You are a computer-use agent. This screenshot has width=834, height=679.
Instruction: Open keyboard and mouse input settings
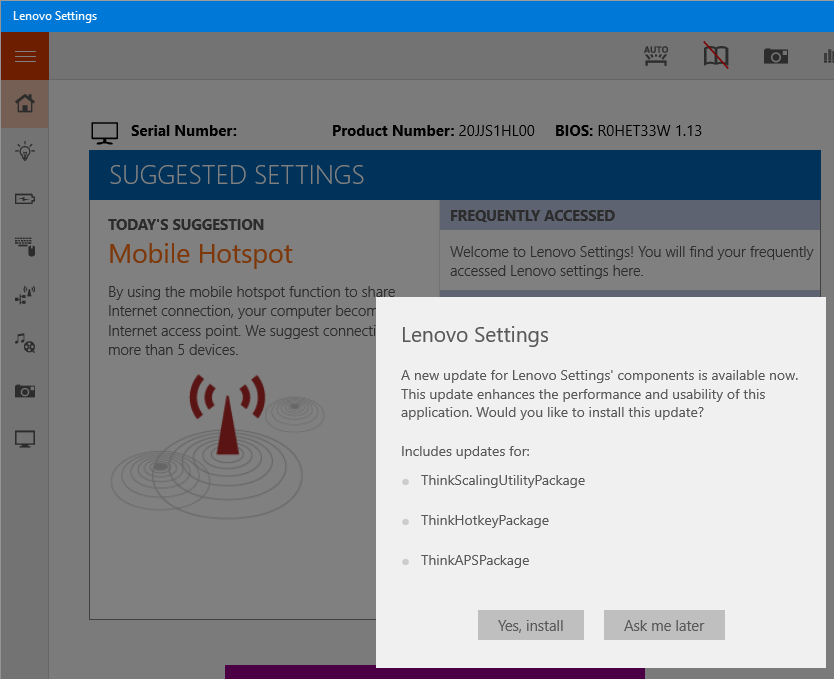[25, 247]
